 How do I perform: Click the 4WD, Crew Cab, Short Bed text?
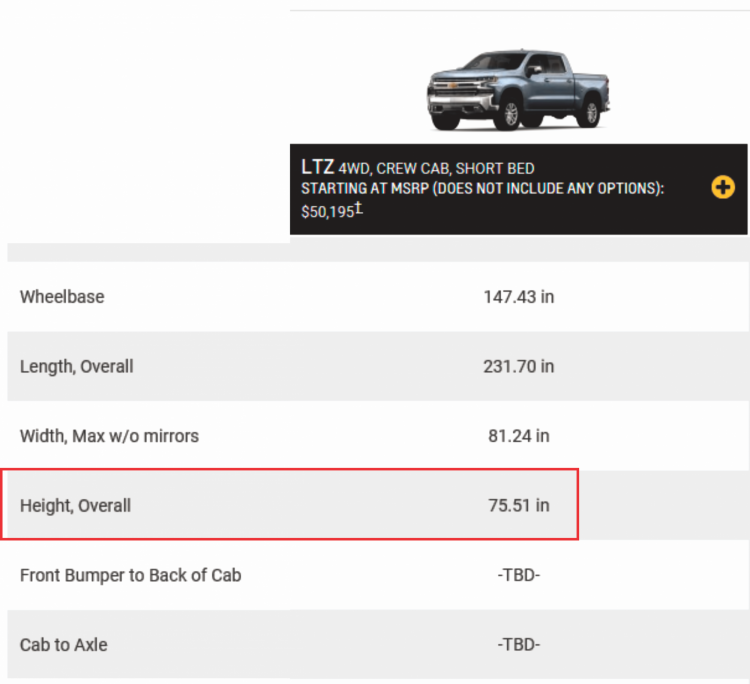click(x=436, y=169)
